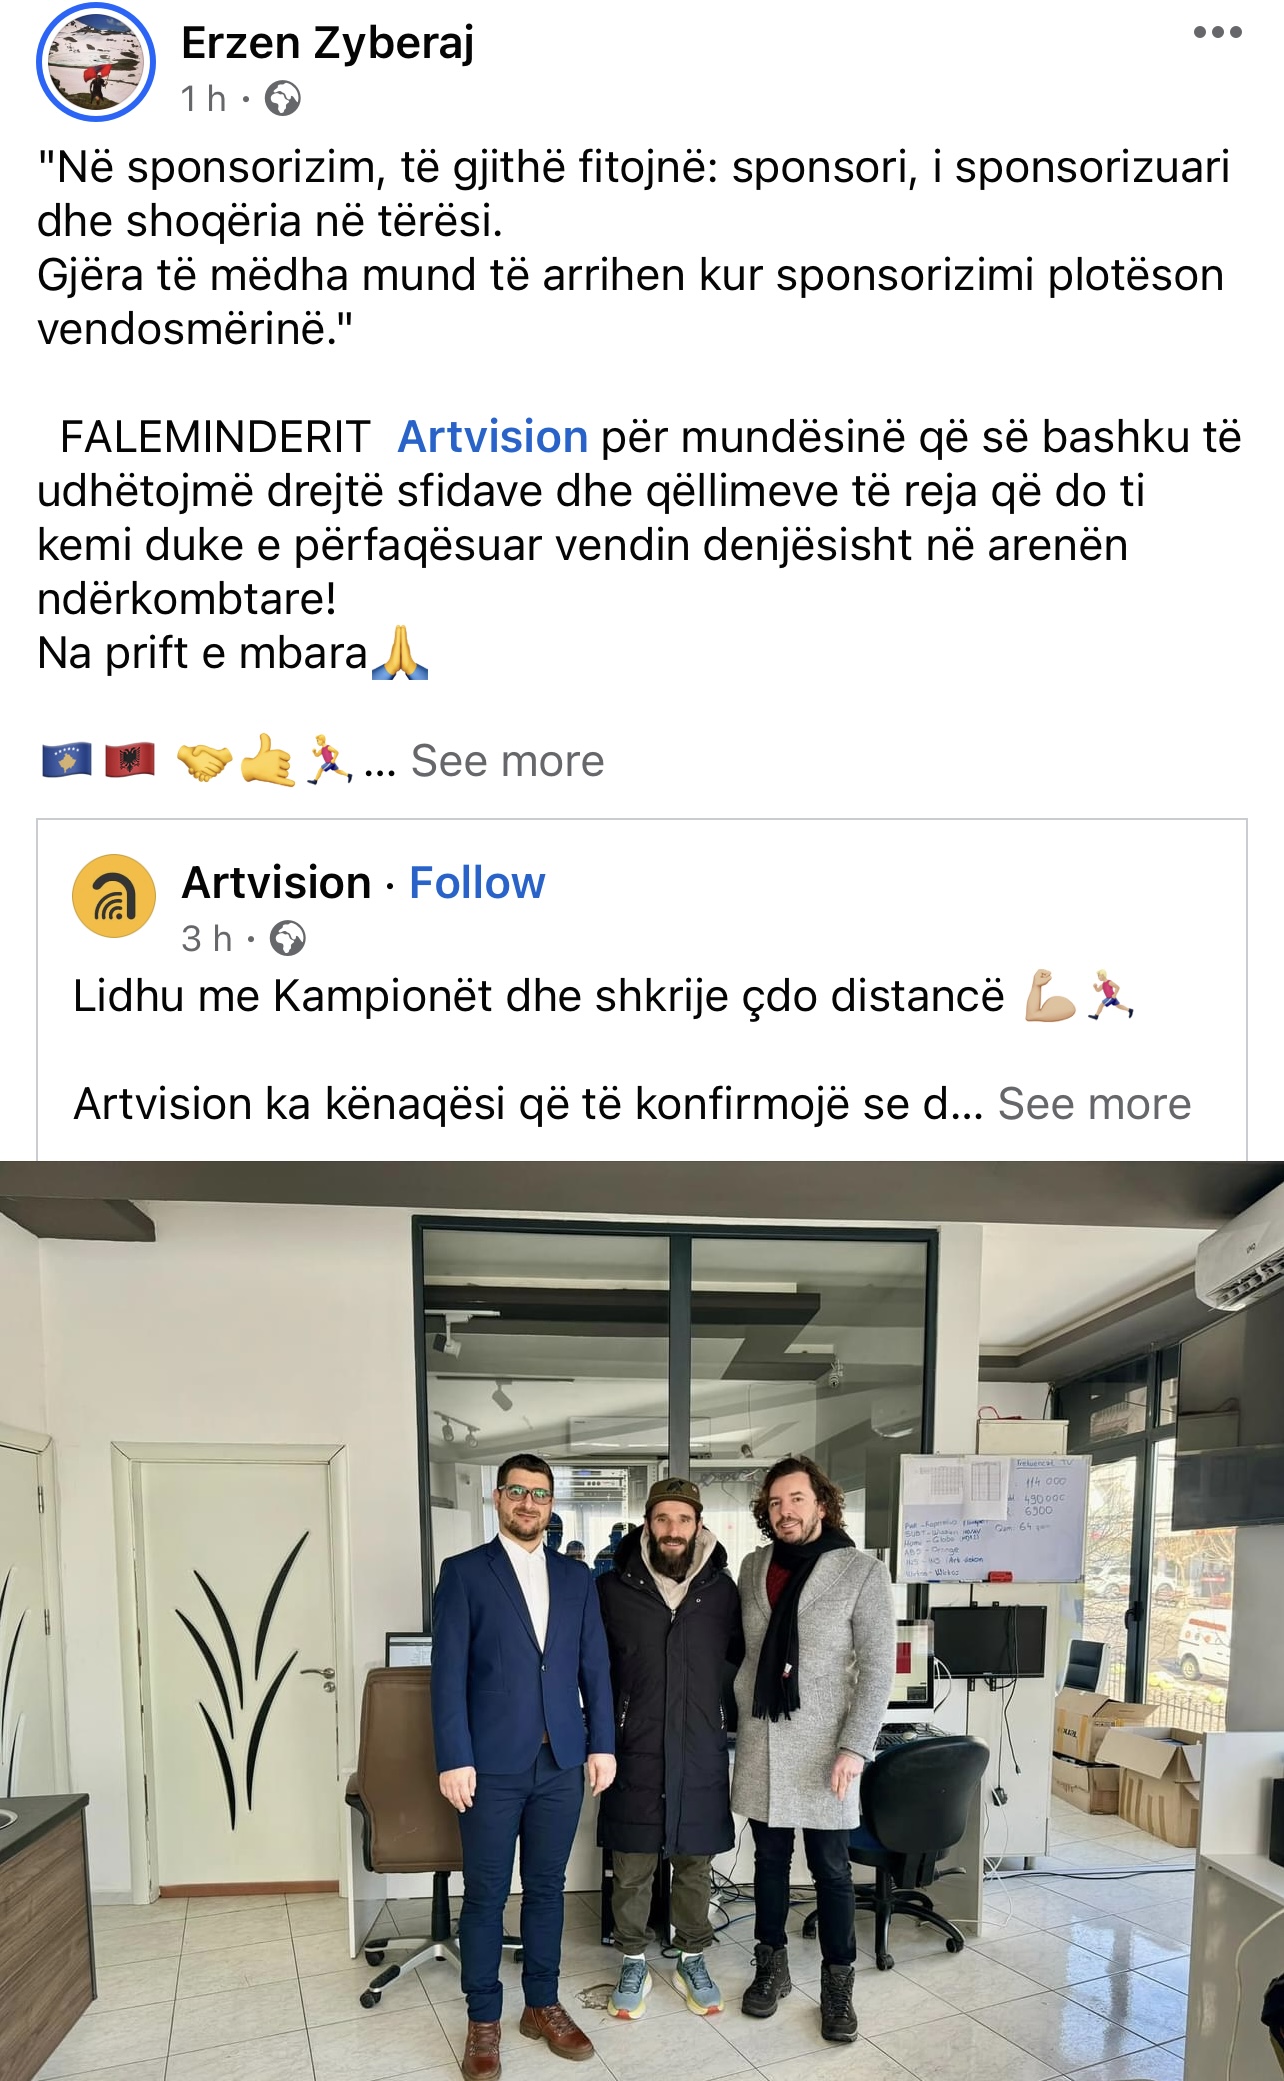Image resolution: width=1284 pixels, height=2081 pixels.
Task: Open the three-dots post options menu
Action: pos(1217,33)
